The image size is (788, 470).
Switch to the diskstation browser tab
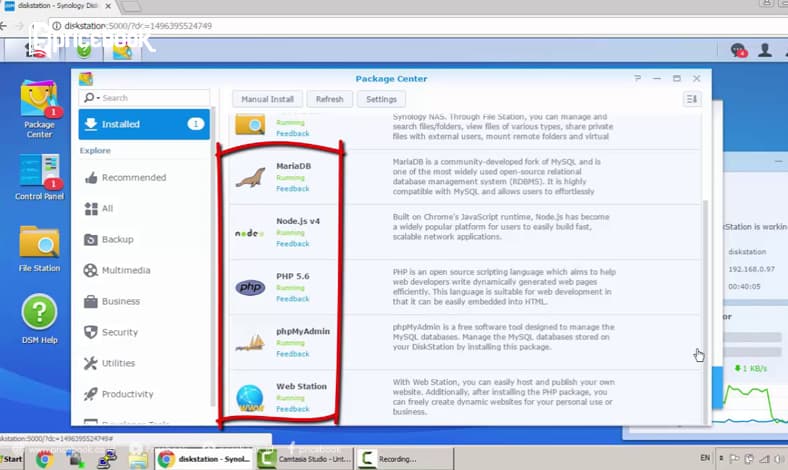point(58,6)
